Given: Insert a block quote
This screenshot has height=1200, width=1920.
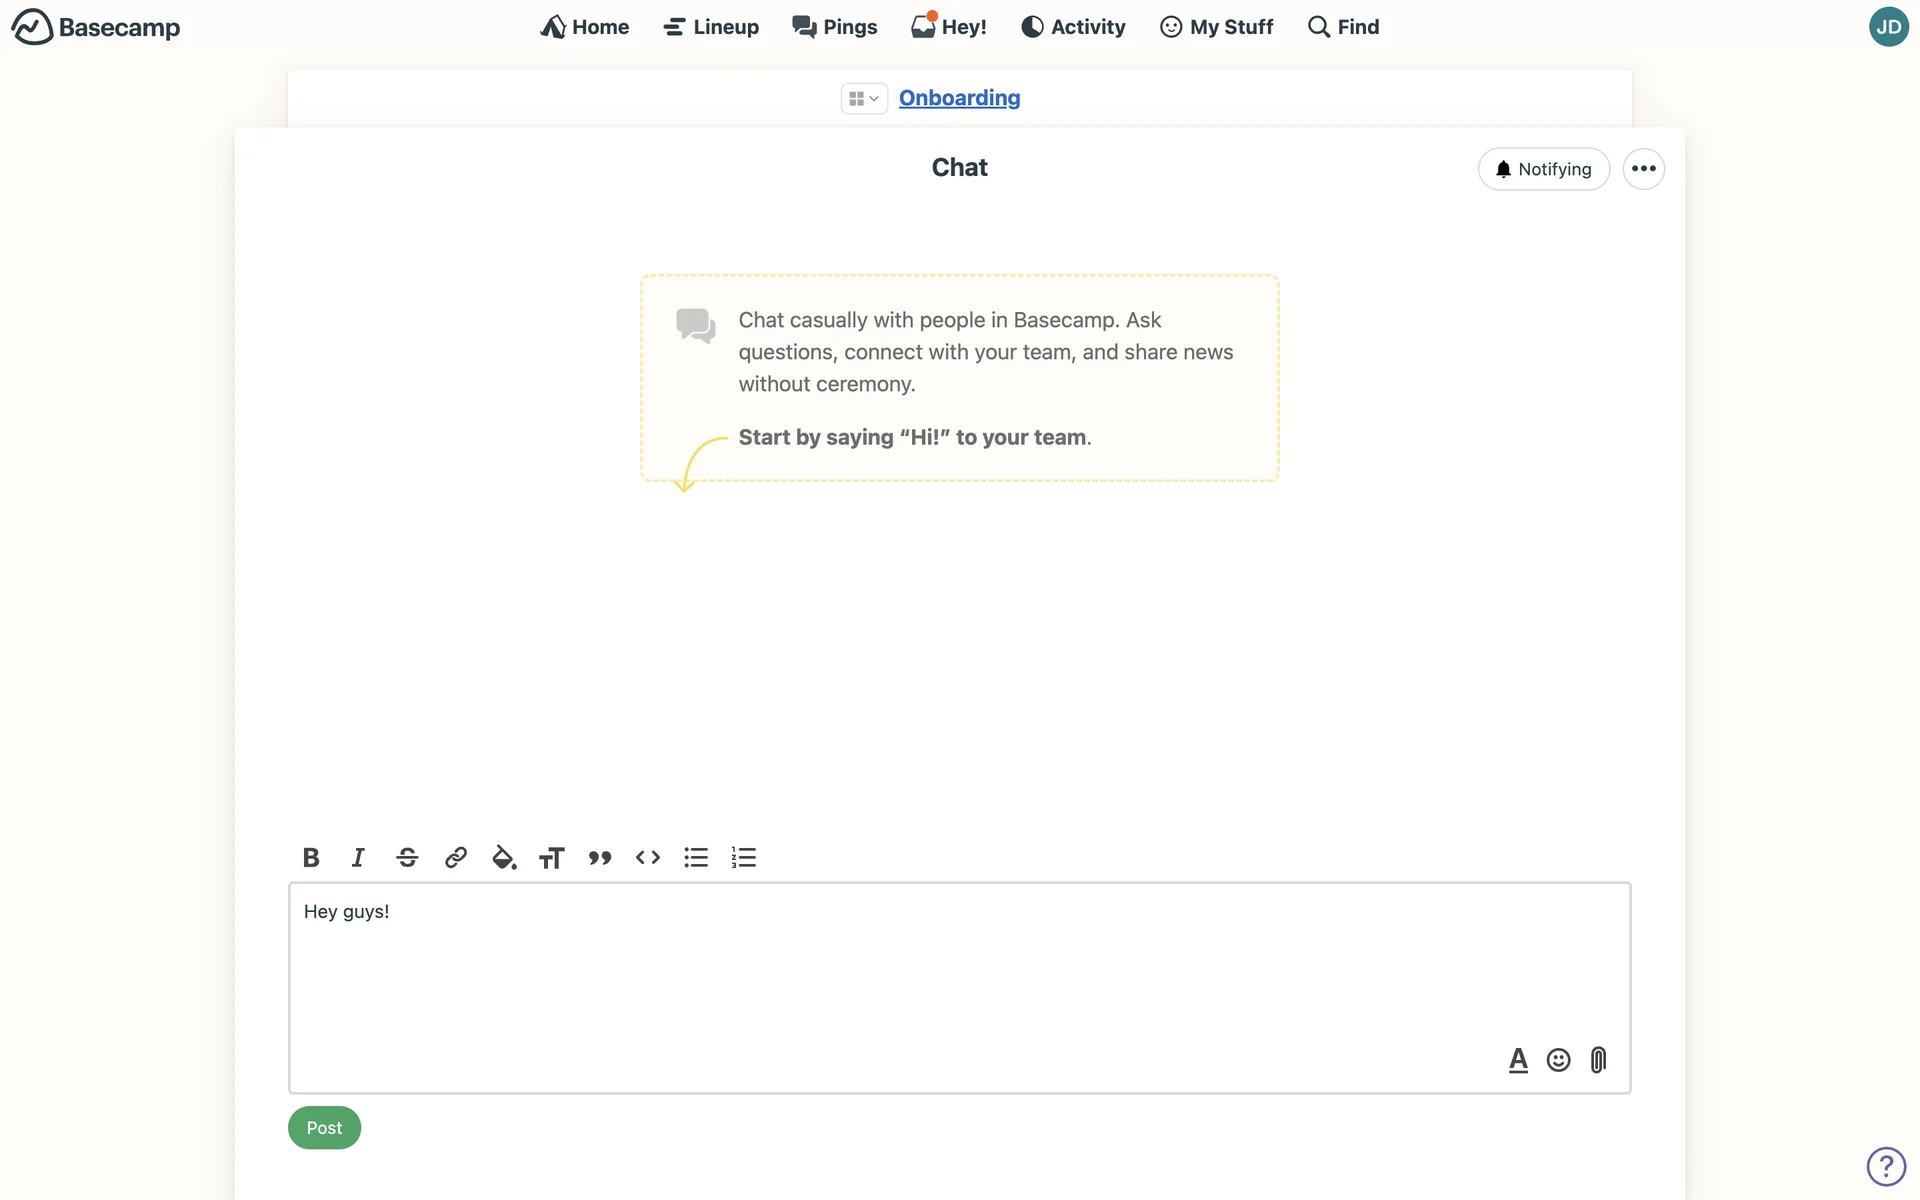Looking at the screenshot, I should (x=600, y=857).
